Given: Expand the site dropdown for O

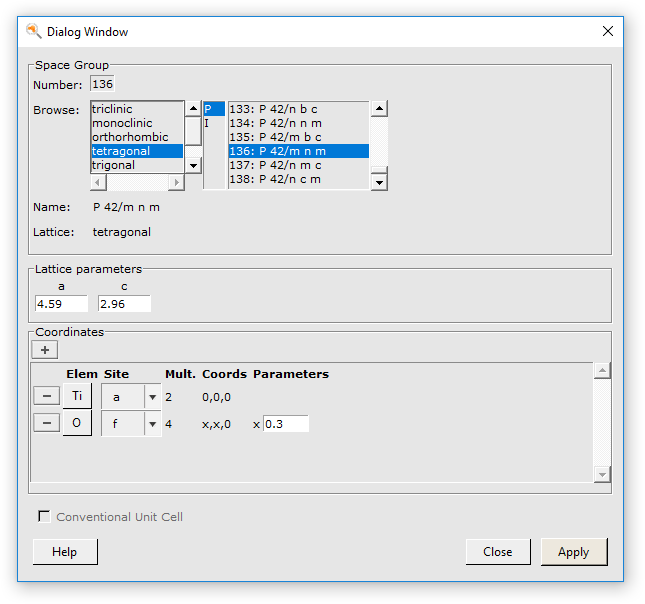Looking at the screenshot, I should (x=152, y=424).
